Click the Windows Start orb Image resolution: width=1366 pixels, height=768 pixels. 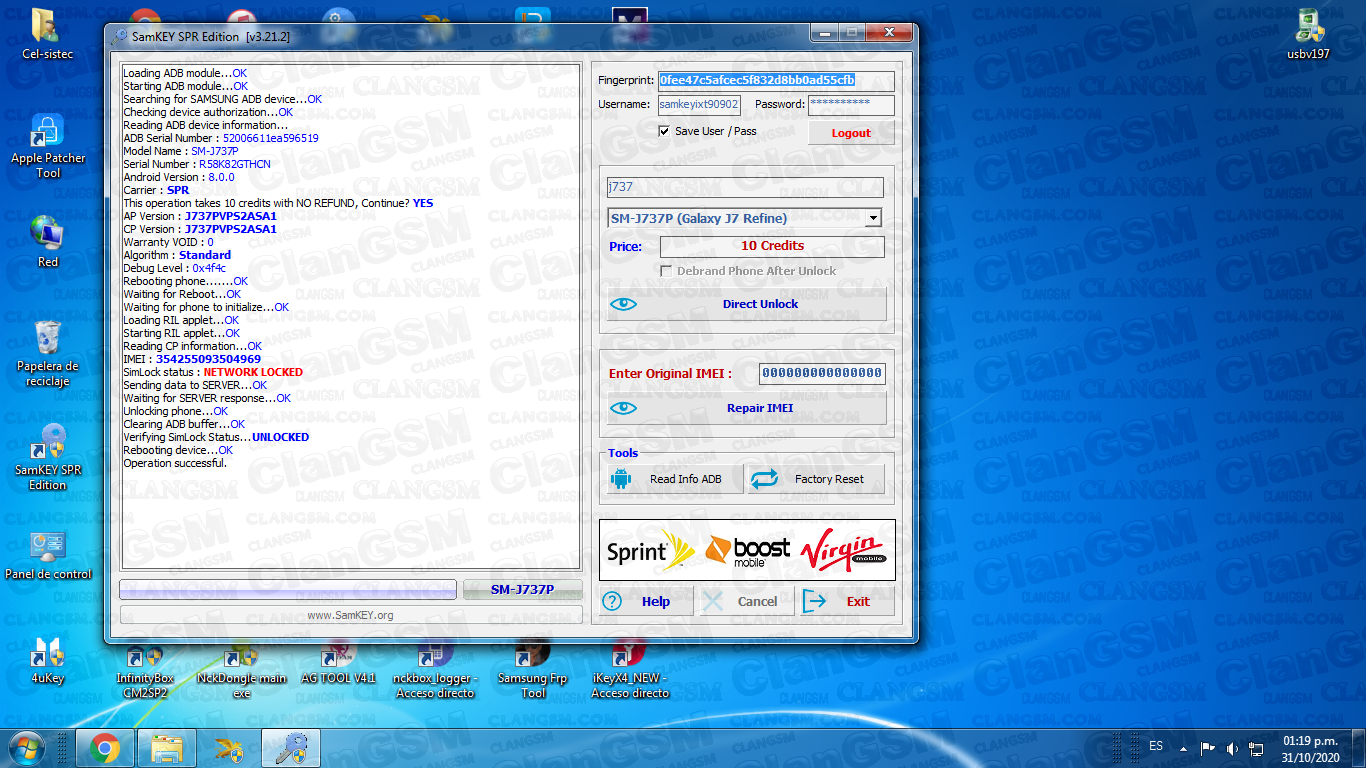(25, 748)
